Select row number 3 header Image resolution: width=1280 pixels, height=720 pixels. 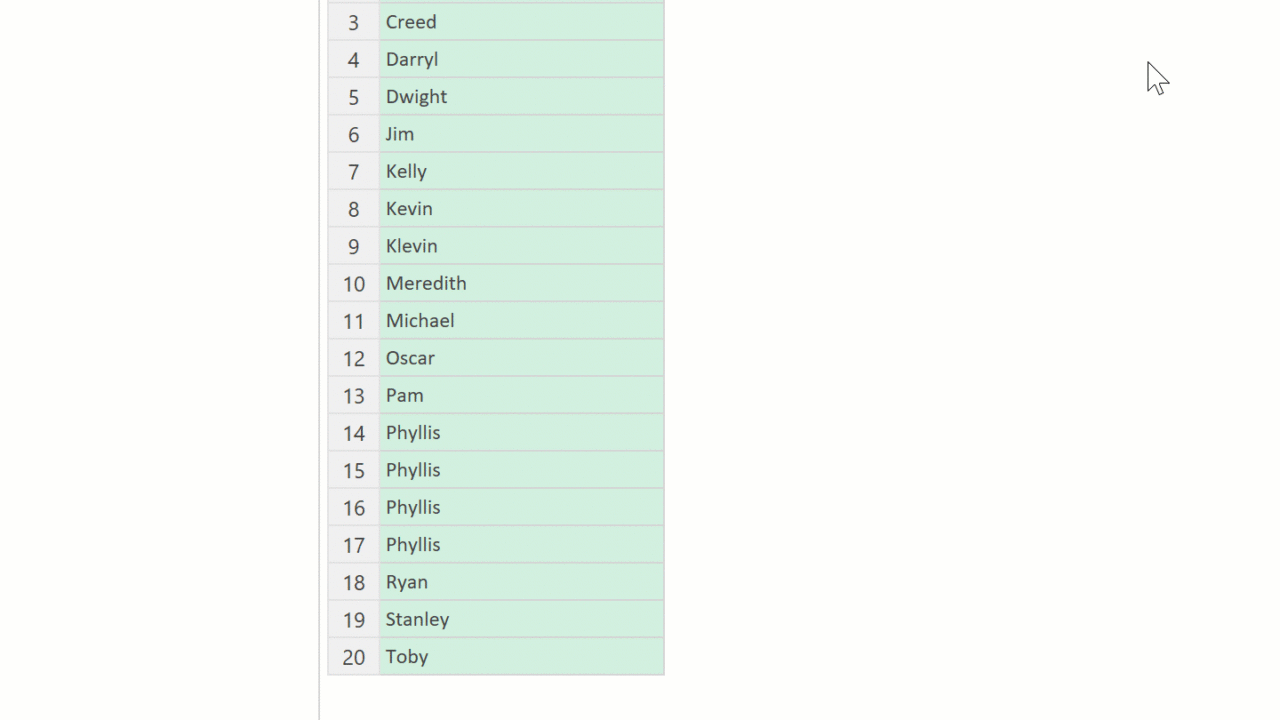tap(353, 22)
